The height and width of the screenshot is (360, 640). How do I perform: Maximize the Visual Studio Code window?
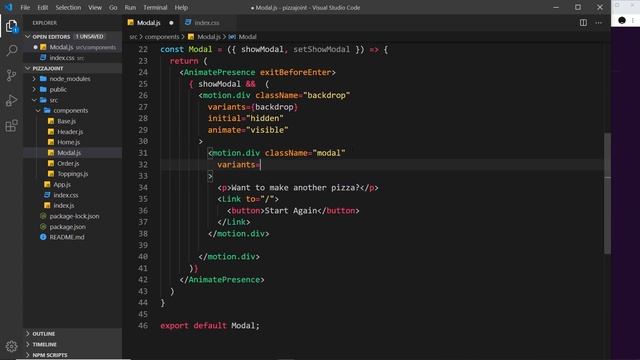[x=578, y=7]
